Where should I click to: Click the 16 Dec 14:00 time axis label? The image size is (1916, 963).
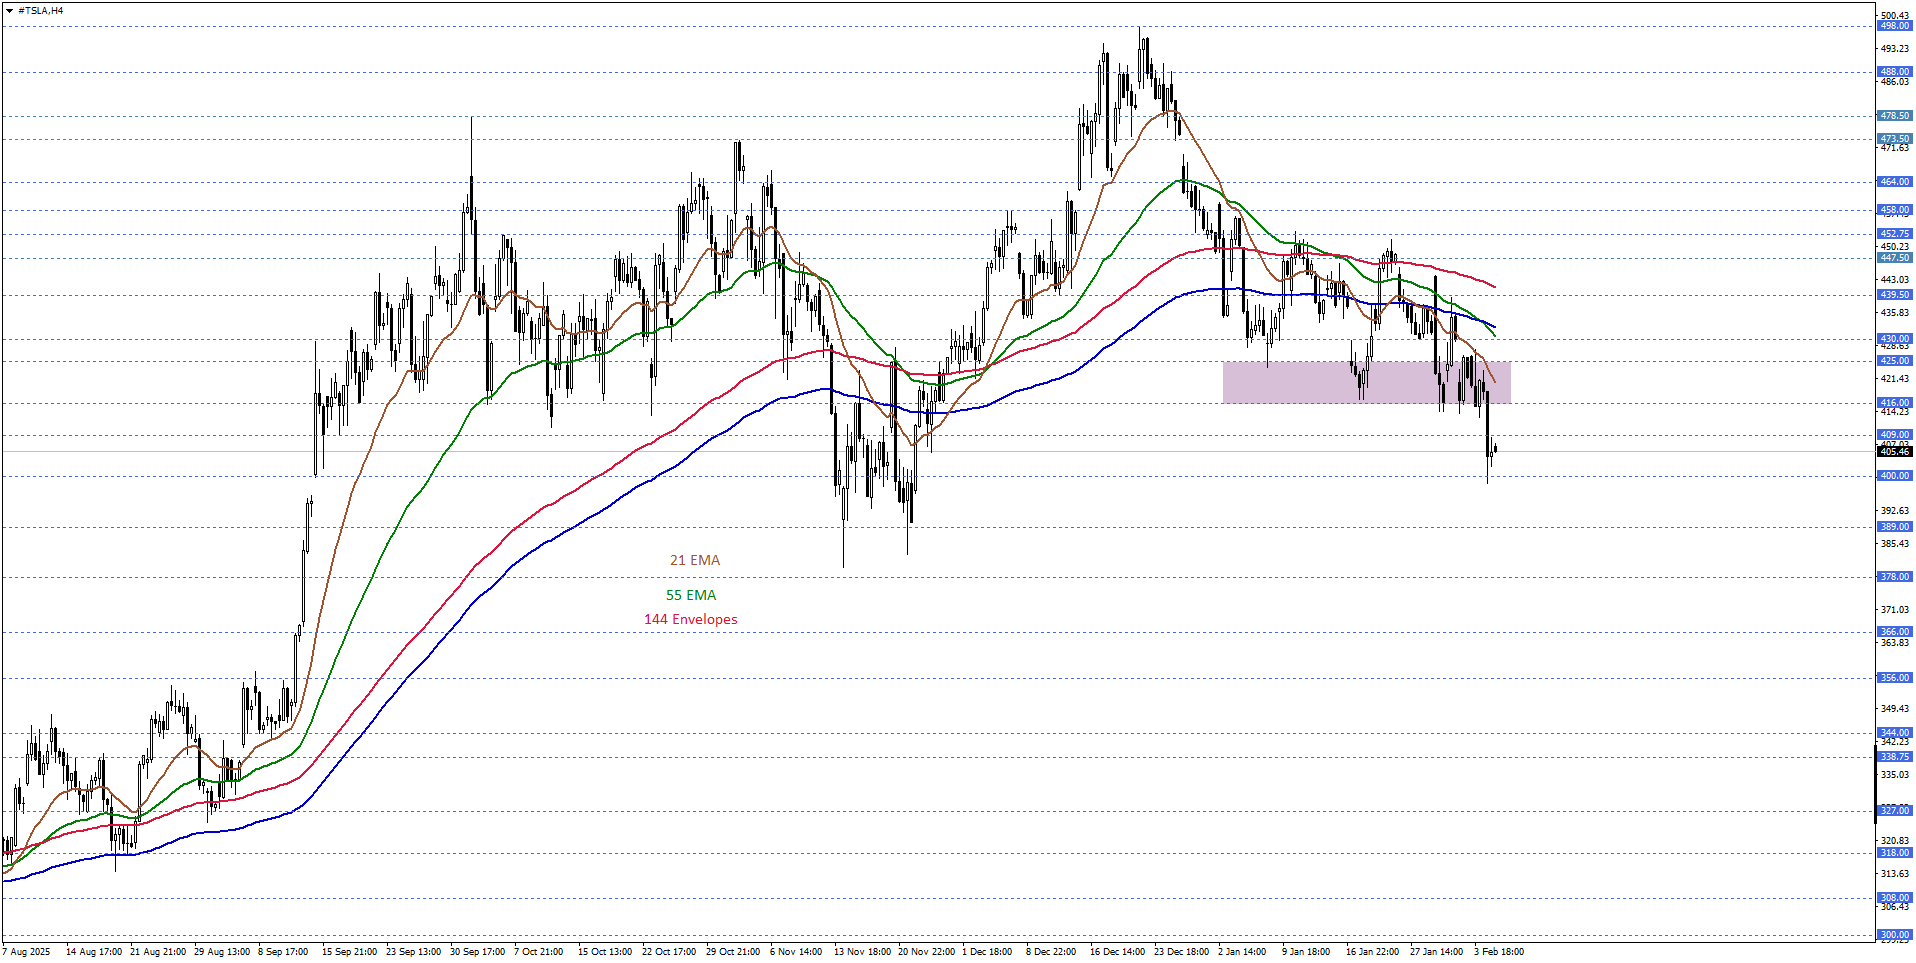(x=1117, y=952)
